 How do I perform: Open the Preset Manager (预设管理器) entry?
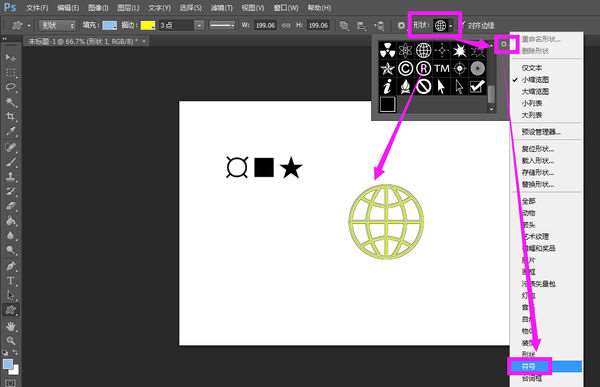(541, 132)
